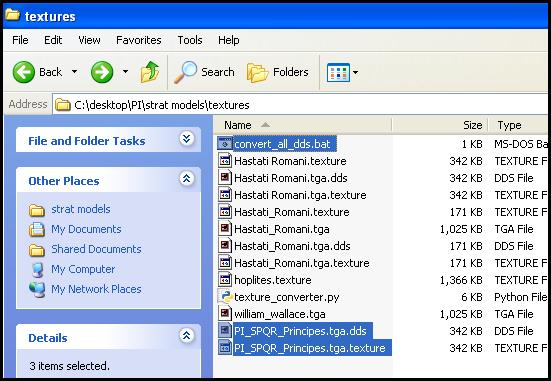Select Hastati Romani.tga.dds file name
Viewport: 551px width, 381px height.
[x=291, y=178]
